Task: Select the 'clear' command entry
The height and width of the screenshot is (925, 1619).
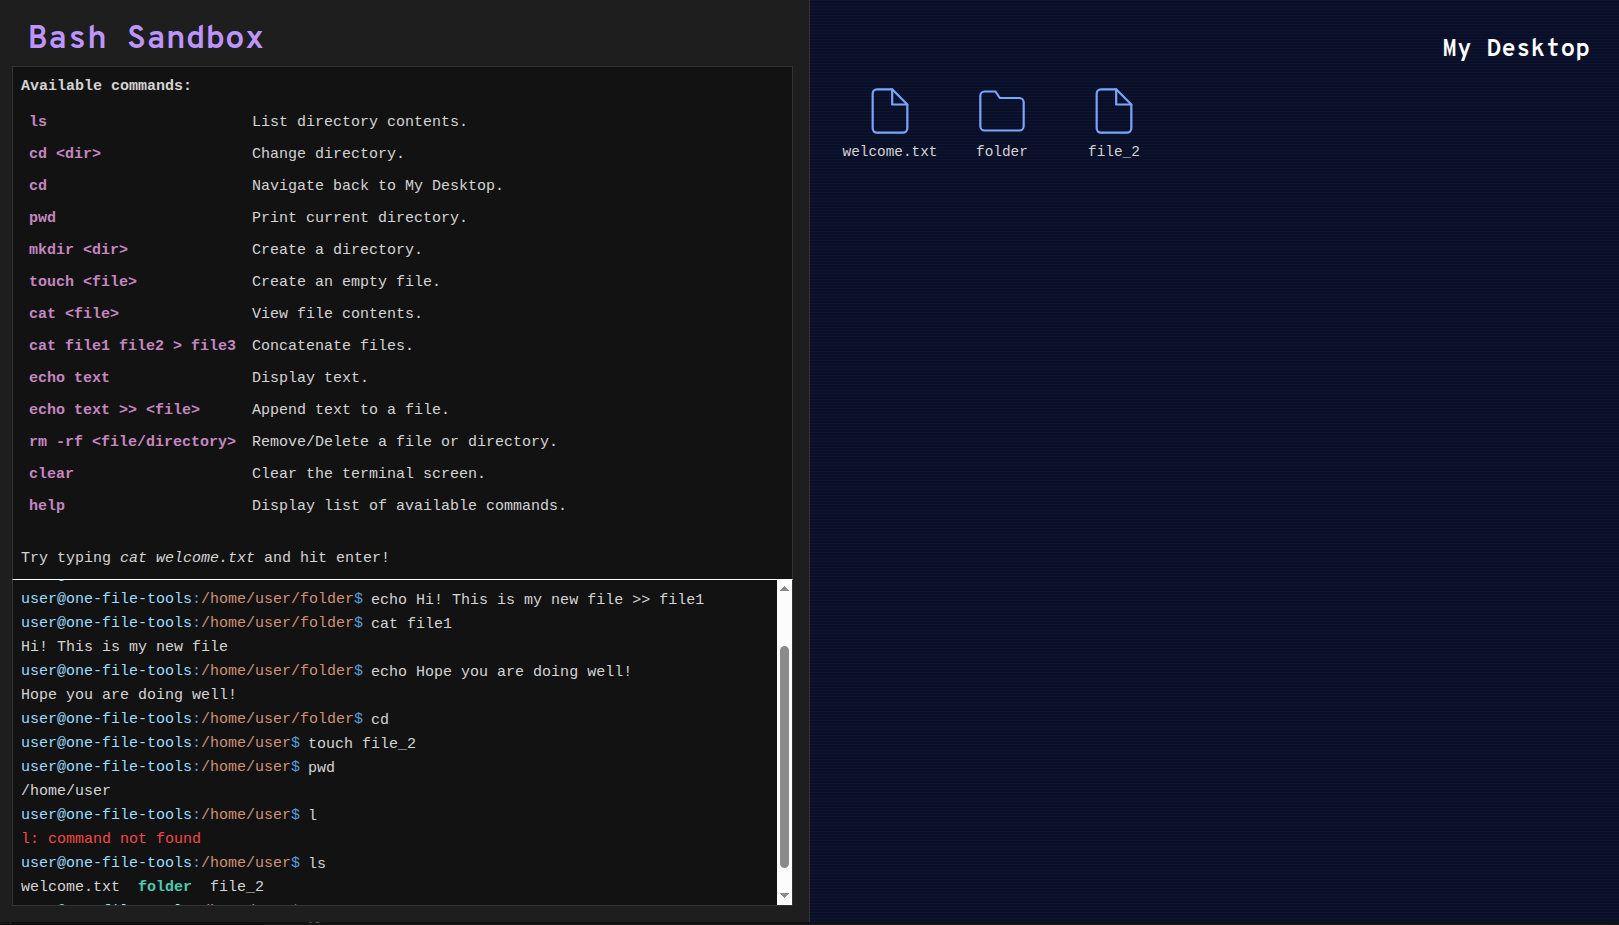Action: [51, 473]
